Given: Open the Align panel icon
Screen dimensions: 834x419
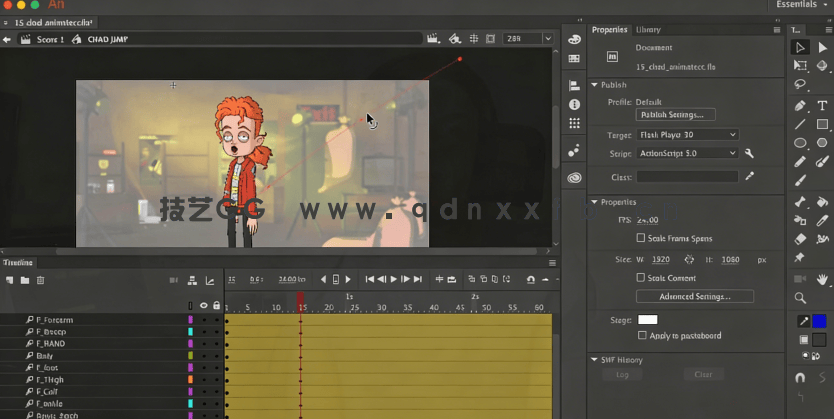Looking at the screenshot, I should pos(574,85).
